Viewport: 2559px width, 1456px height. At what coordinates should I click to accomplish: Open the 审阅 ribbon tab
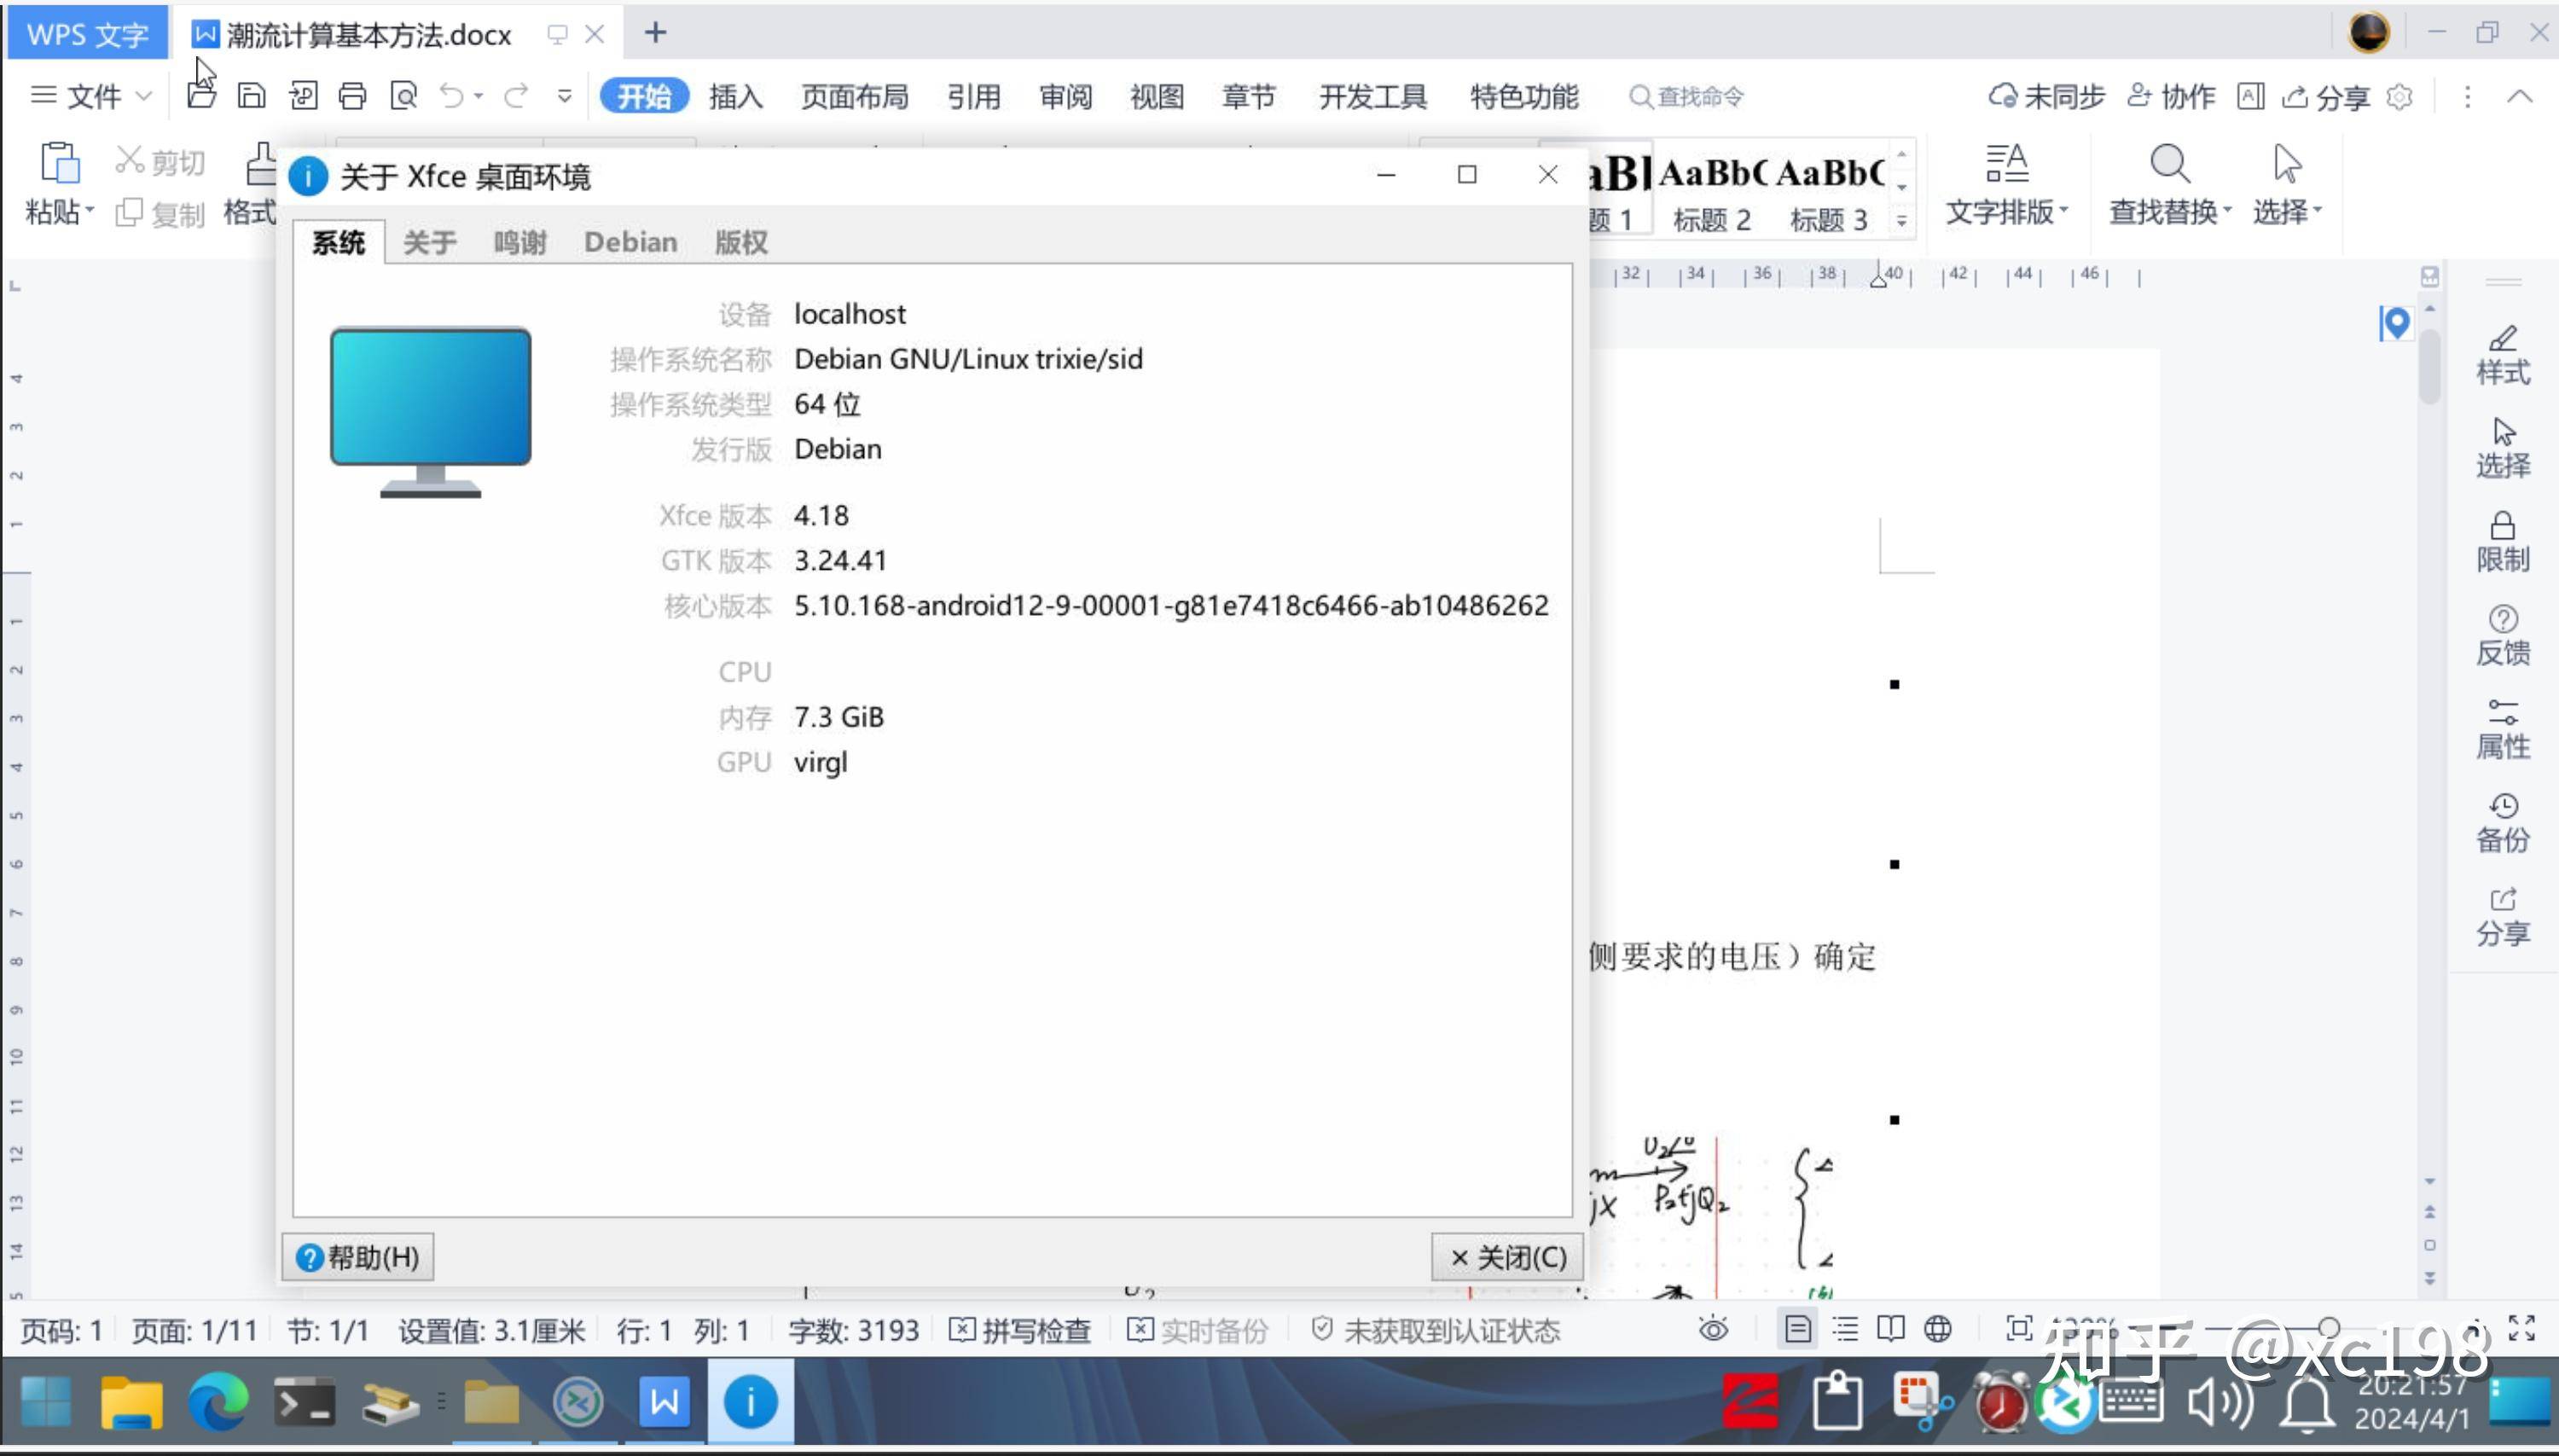[1065, 96]
